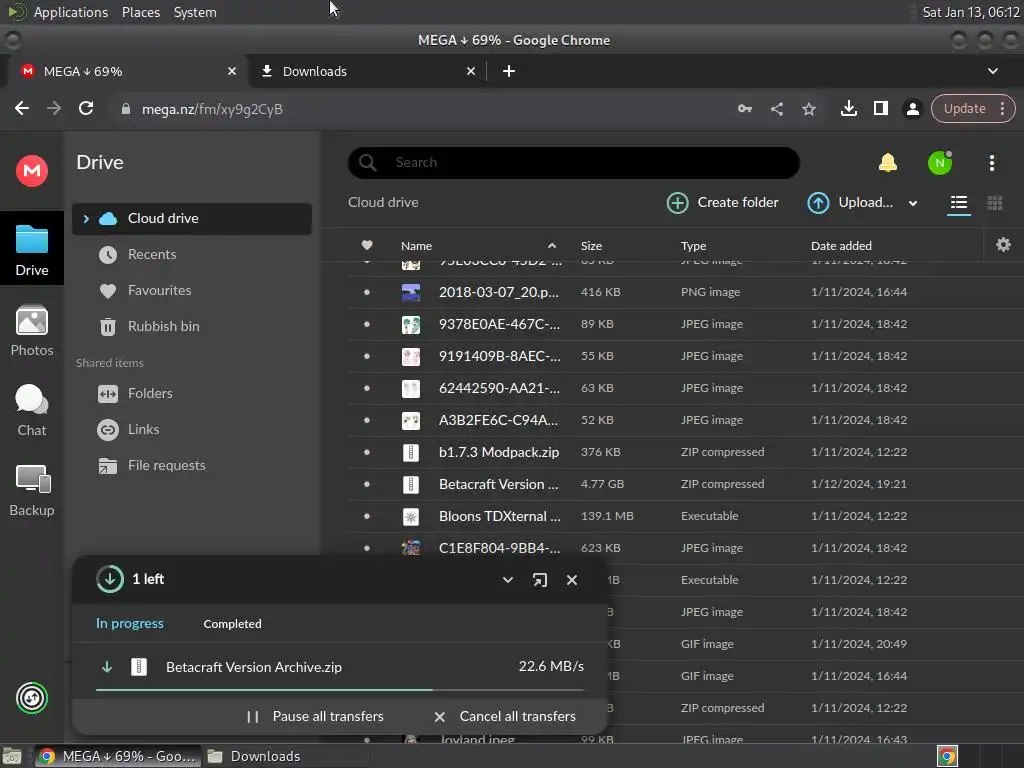Click the 1 left download status icon
This screenshot has width=1024, height=768.
(x=110, y=579)
